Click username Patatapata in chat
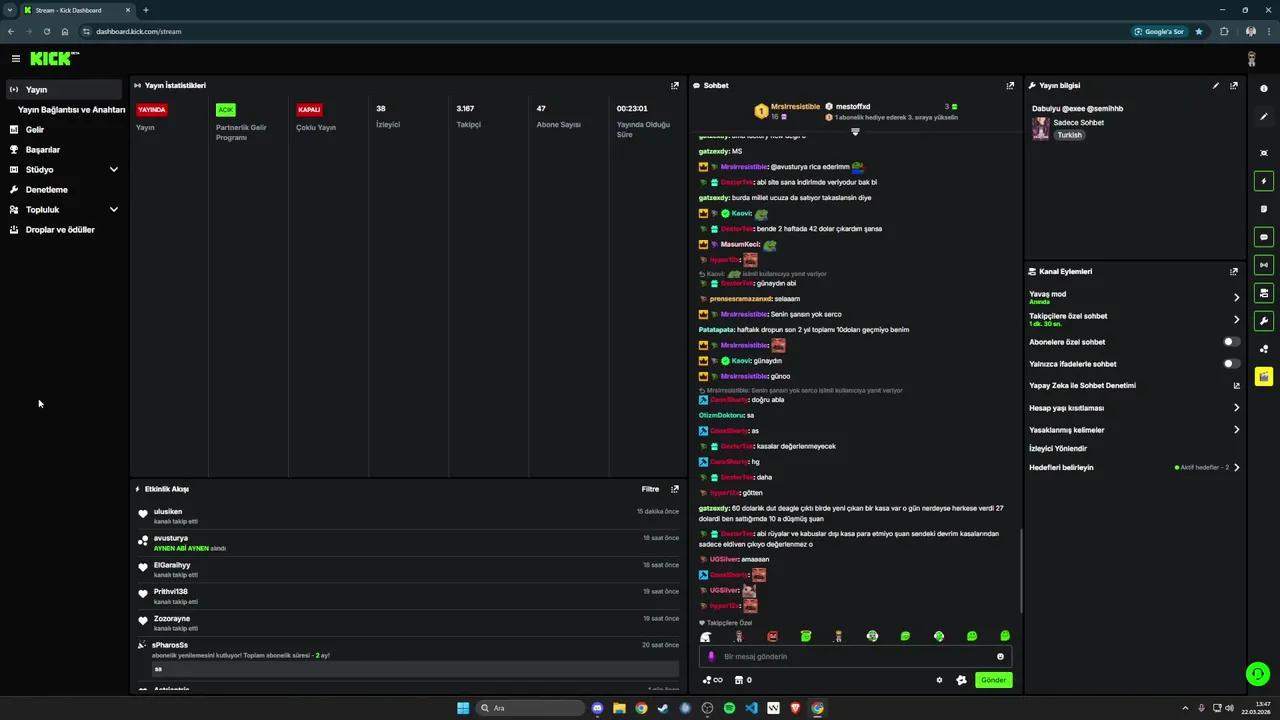 (x=716, y=330)
